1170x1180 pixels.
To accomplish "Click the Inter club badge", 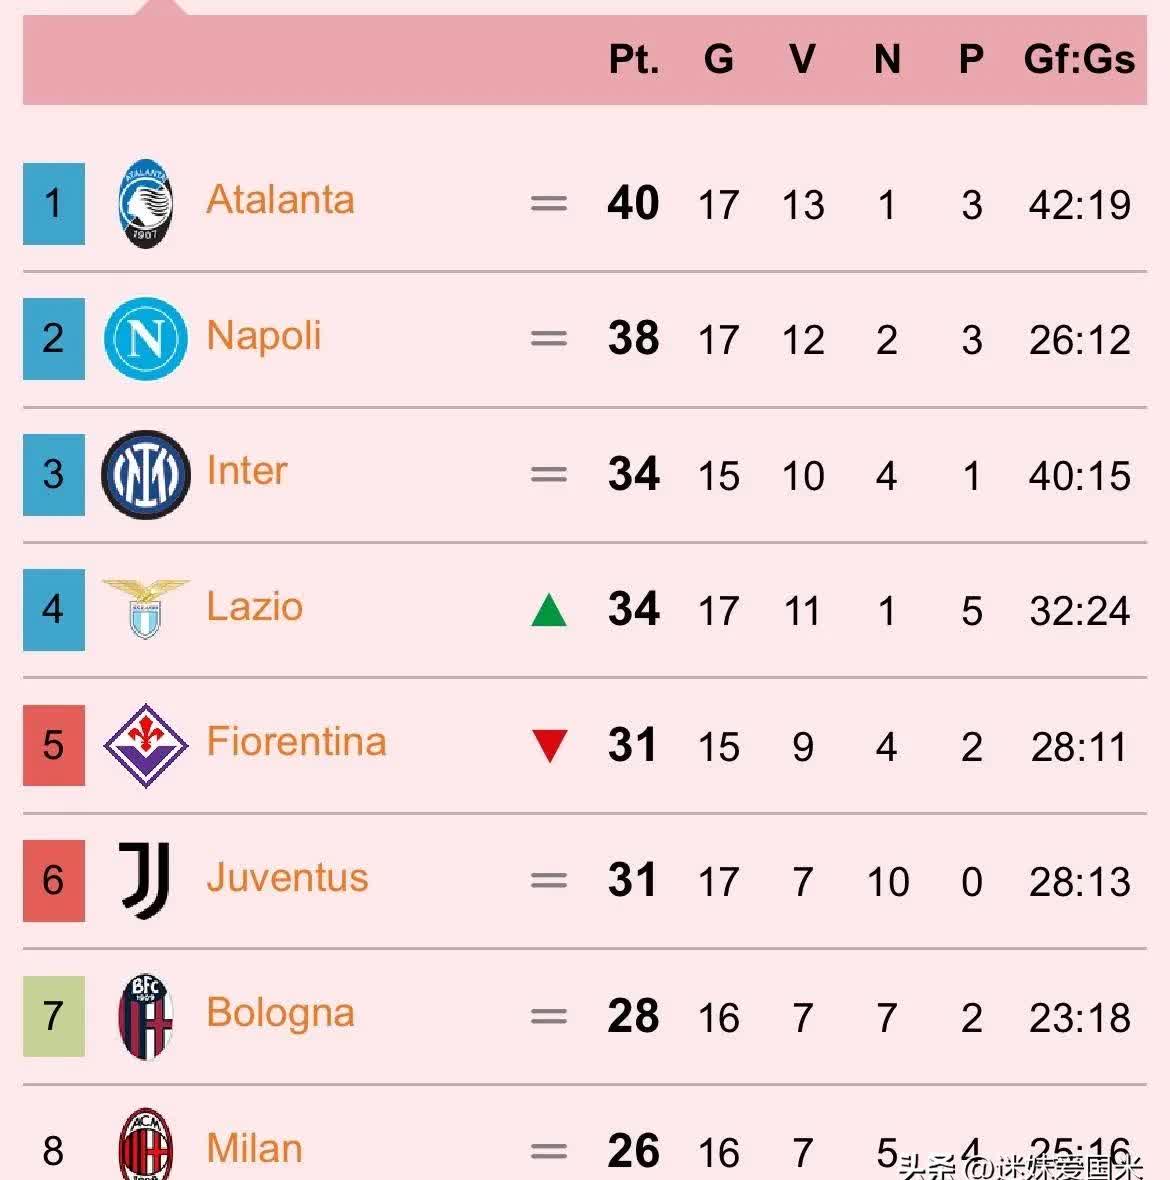I will pyautogui.click(x=146, y=475).
